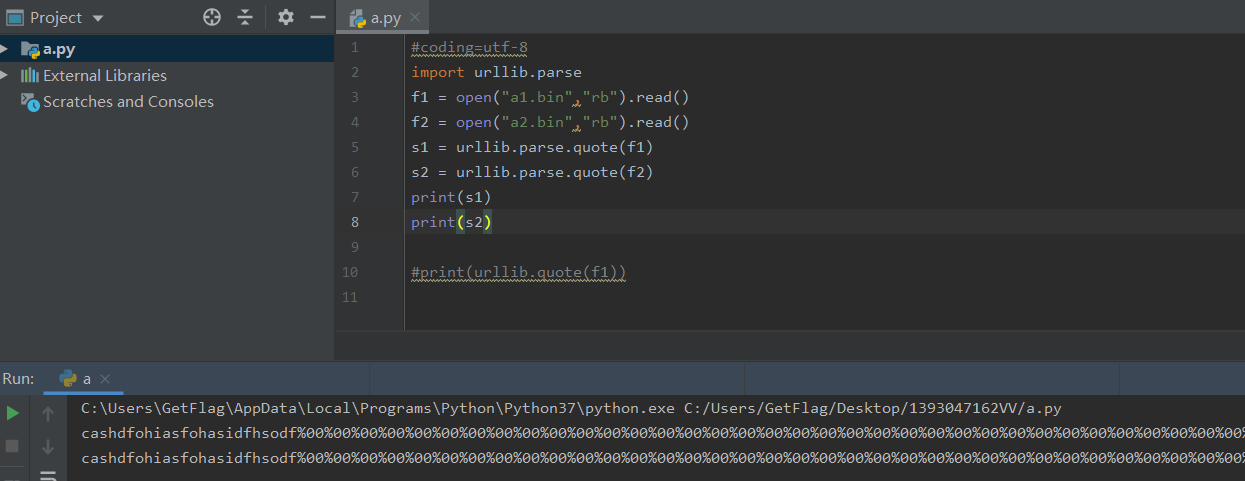The image size is (1245, 481).
Task: Toggle soft-wrap in the run console
Action: tap(48, 475)
